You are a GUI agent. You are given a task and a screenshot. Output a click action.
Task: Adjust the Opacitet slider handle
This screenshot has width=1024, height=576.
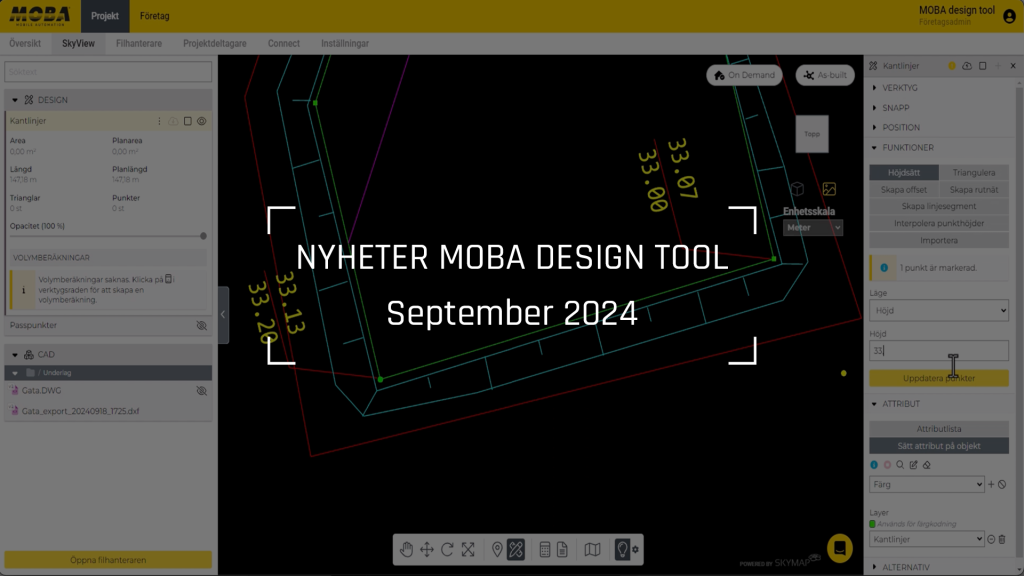(203, 236)
